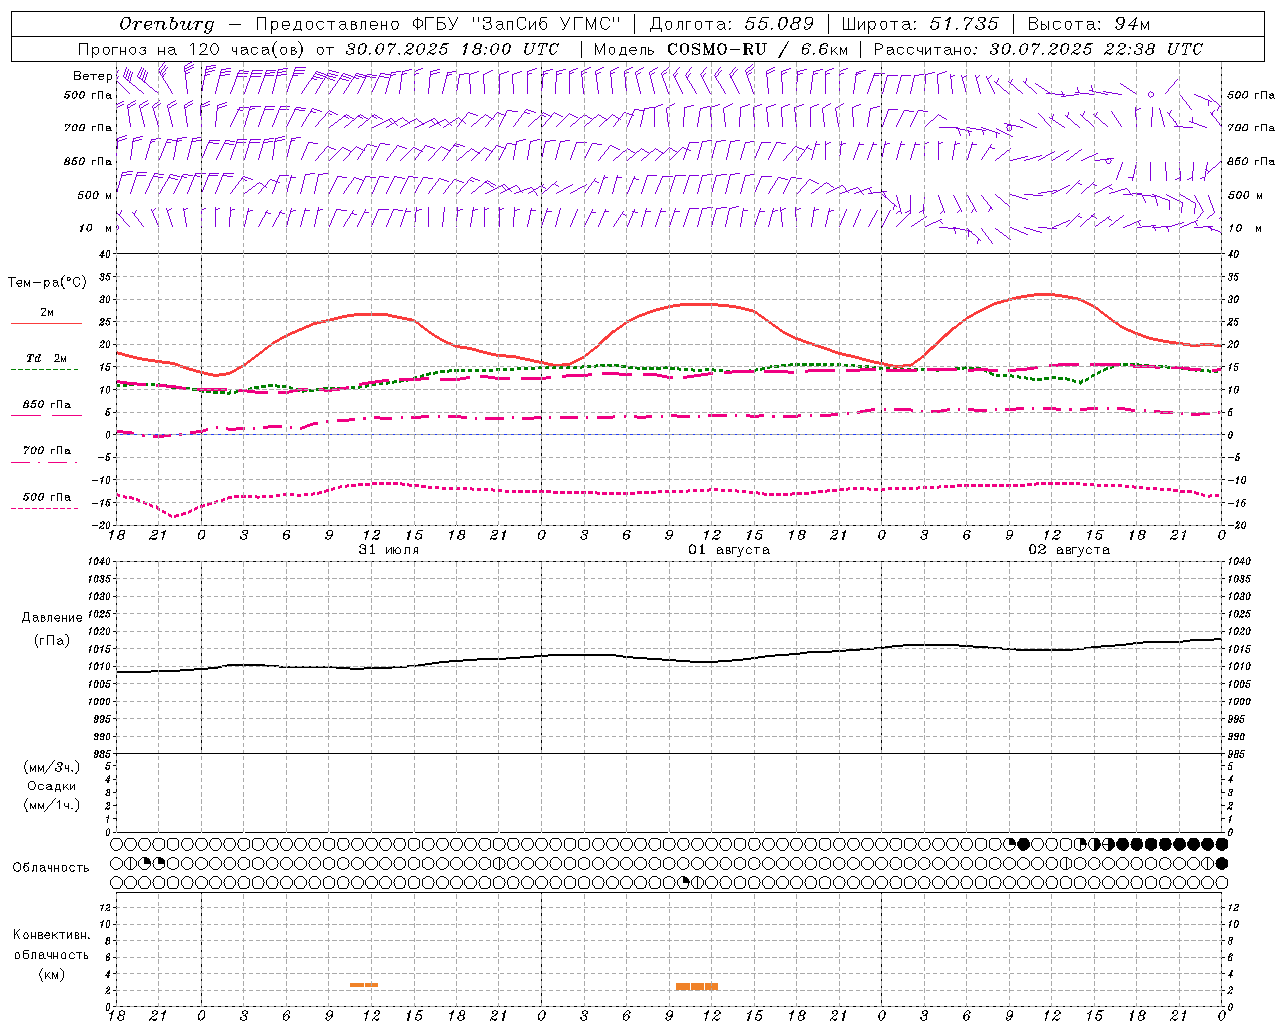This screenshot has width=1280, height=1024.
Task: Click the '02 августа' date label
Action: tap(1069, 550)
